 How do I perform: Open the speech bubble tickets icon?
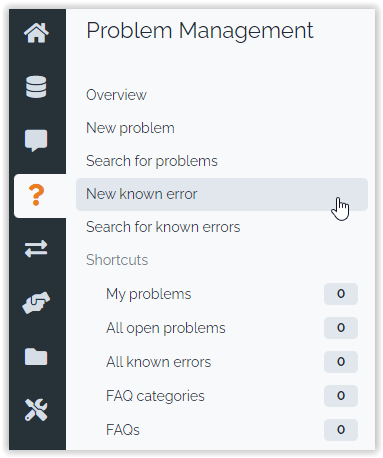pos(36,140)
